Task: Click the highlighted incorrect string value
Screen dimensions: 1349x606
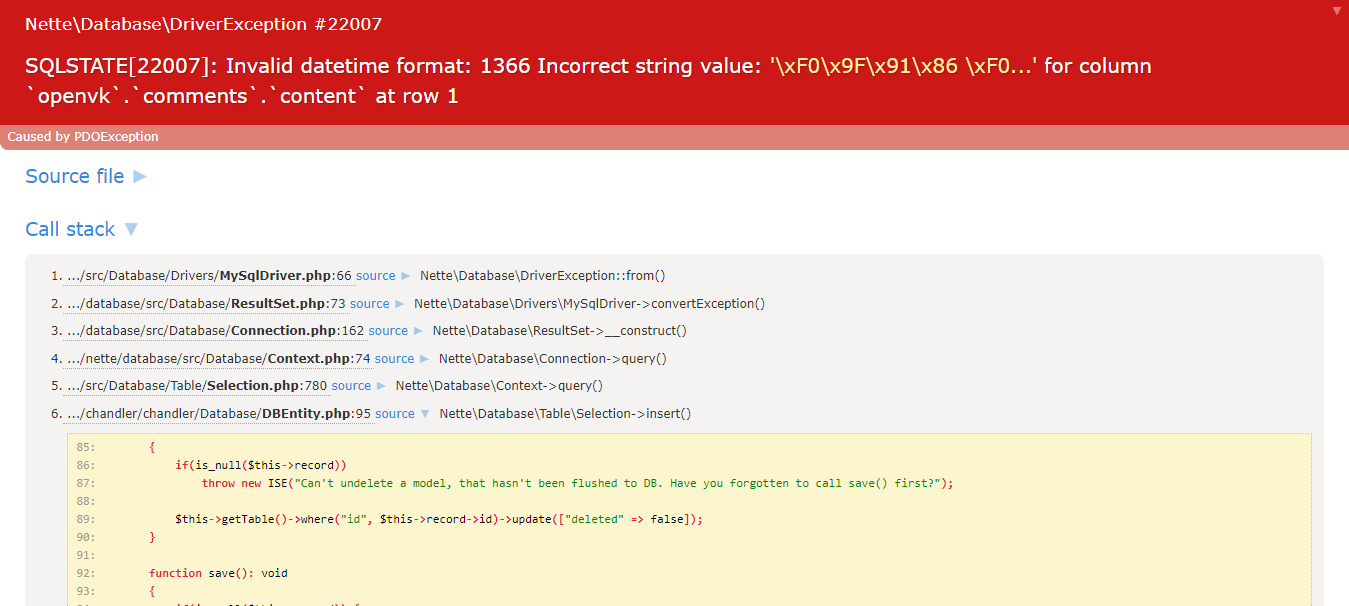Action: pyautogui.click(x=904, y=66)
